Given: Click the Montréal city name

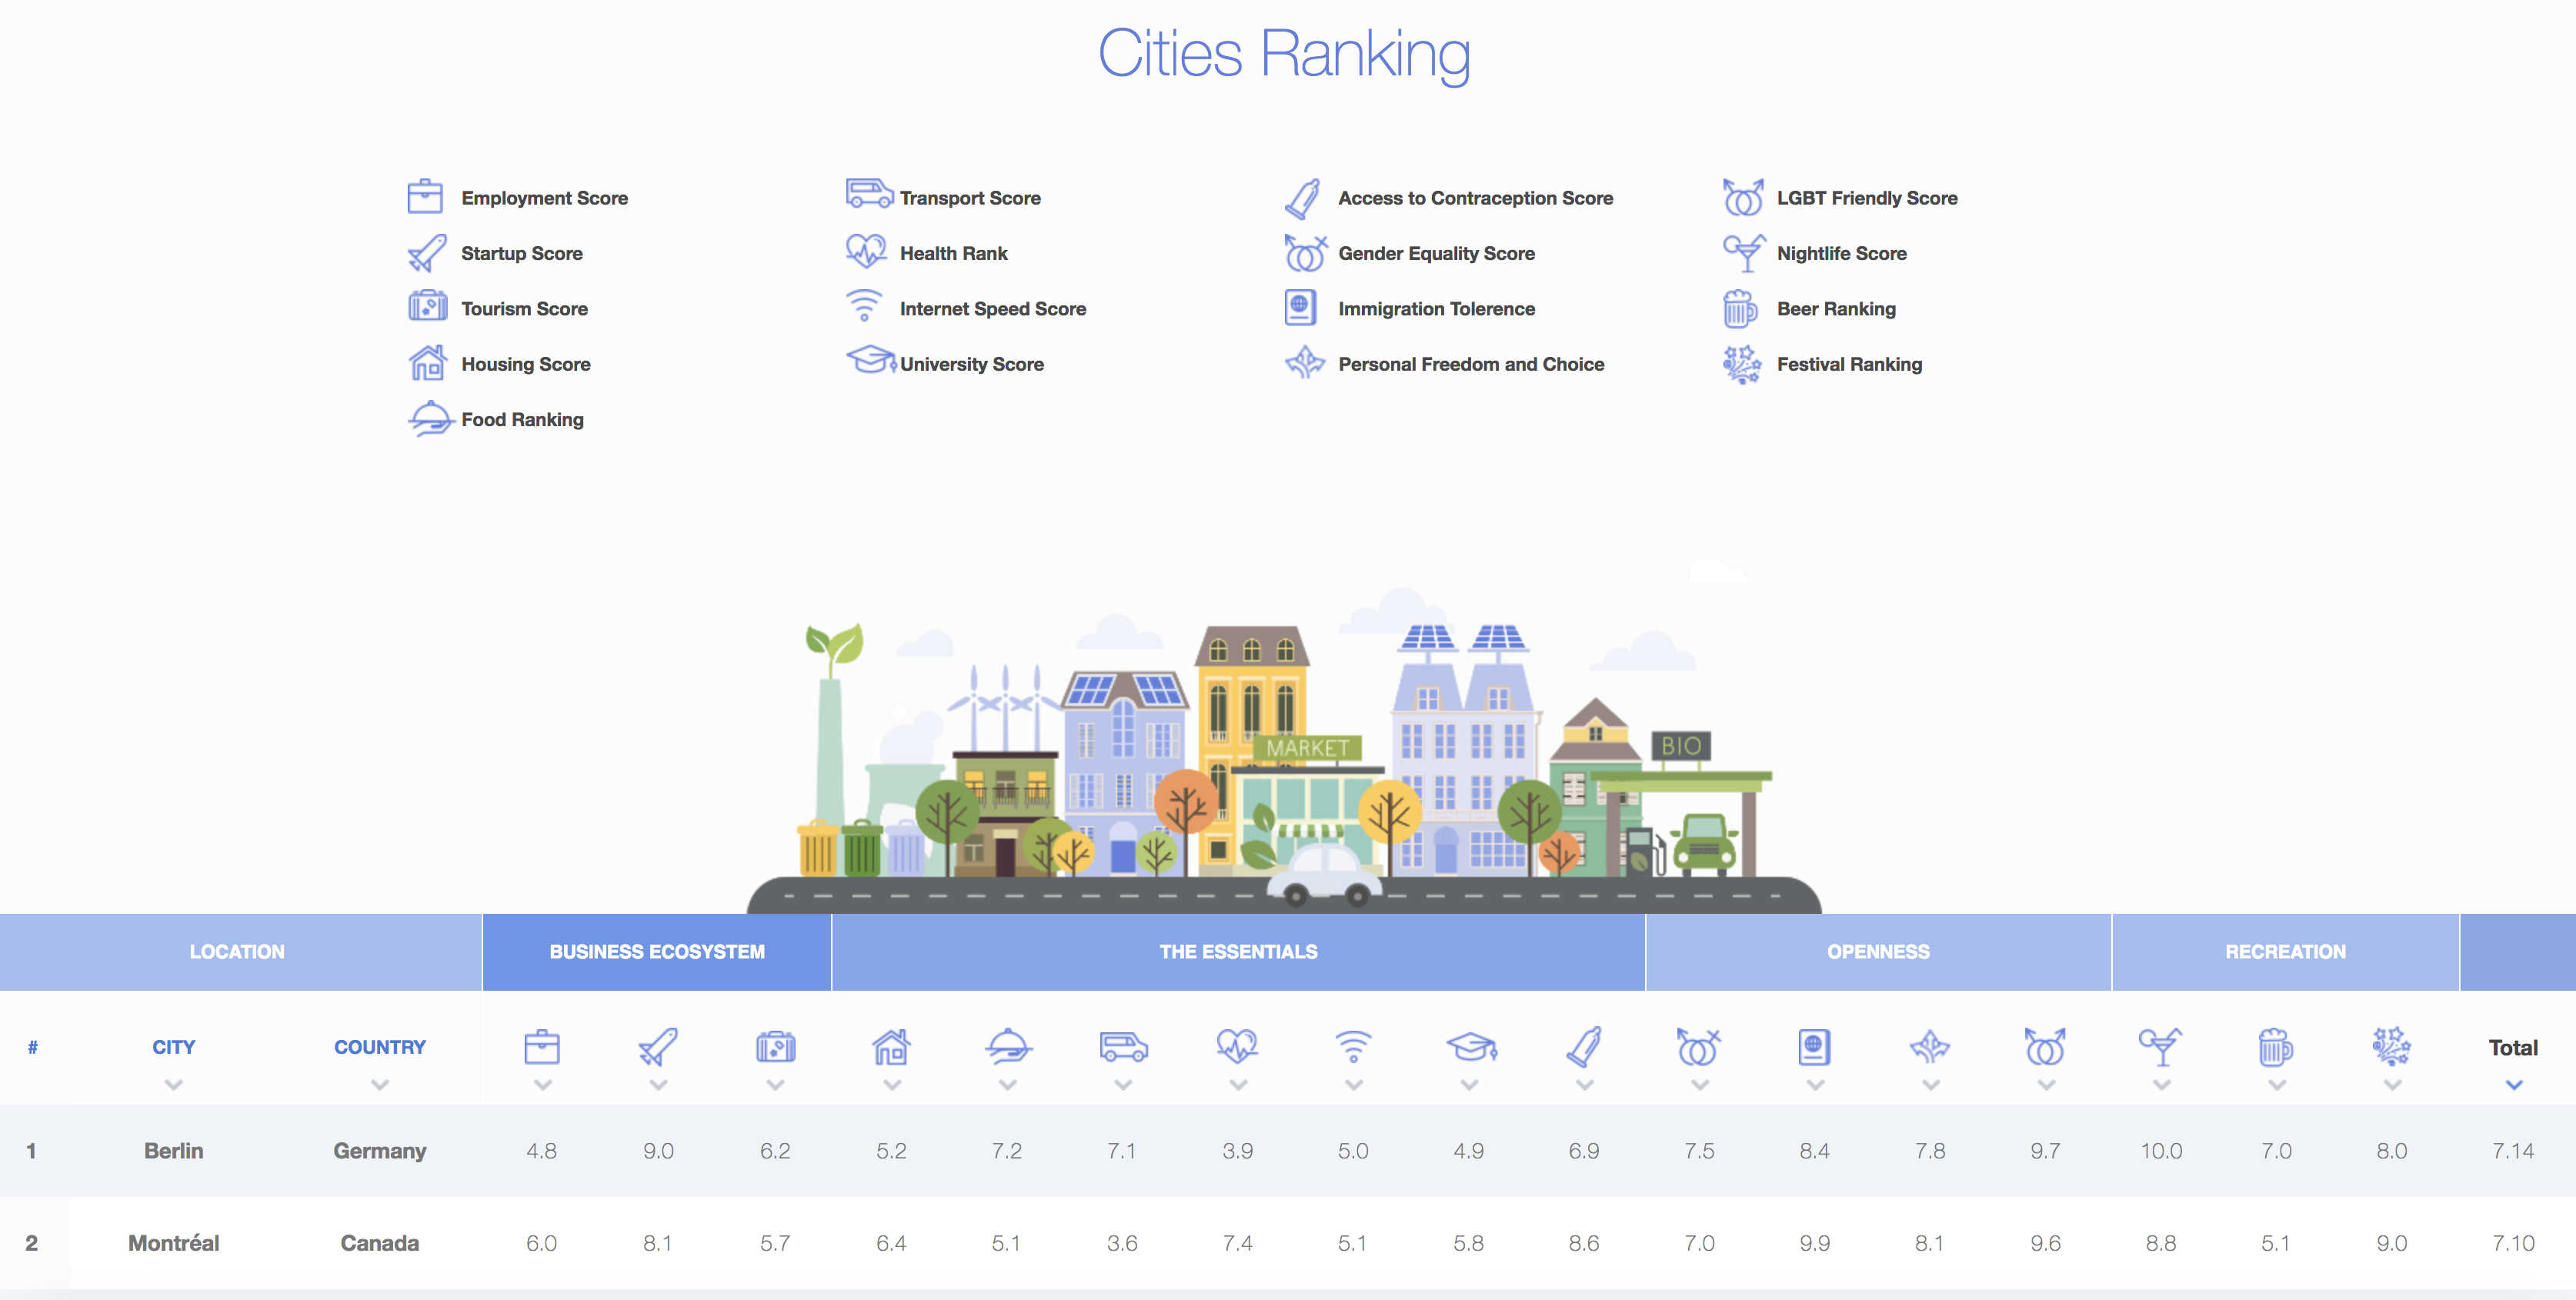Looking at the screenshot, I should [173, 1243].
